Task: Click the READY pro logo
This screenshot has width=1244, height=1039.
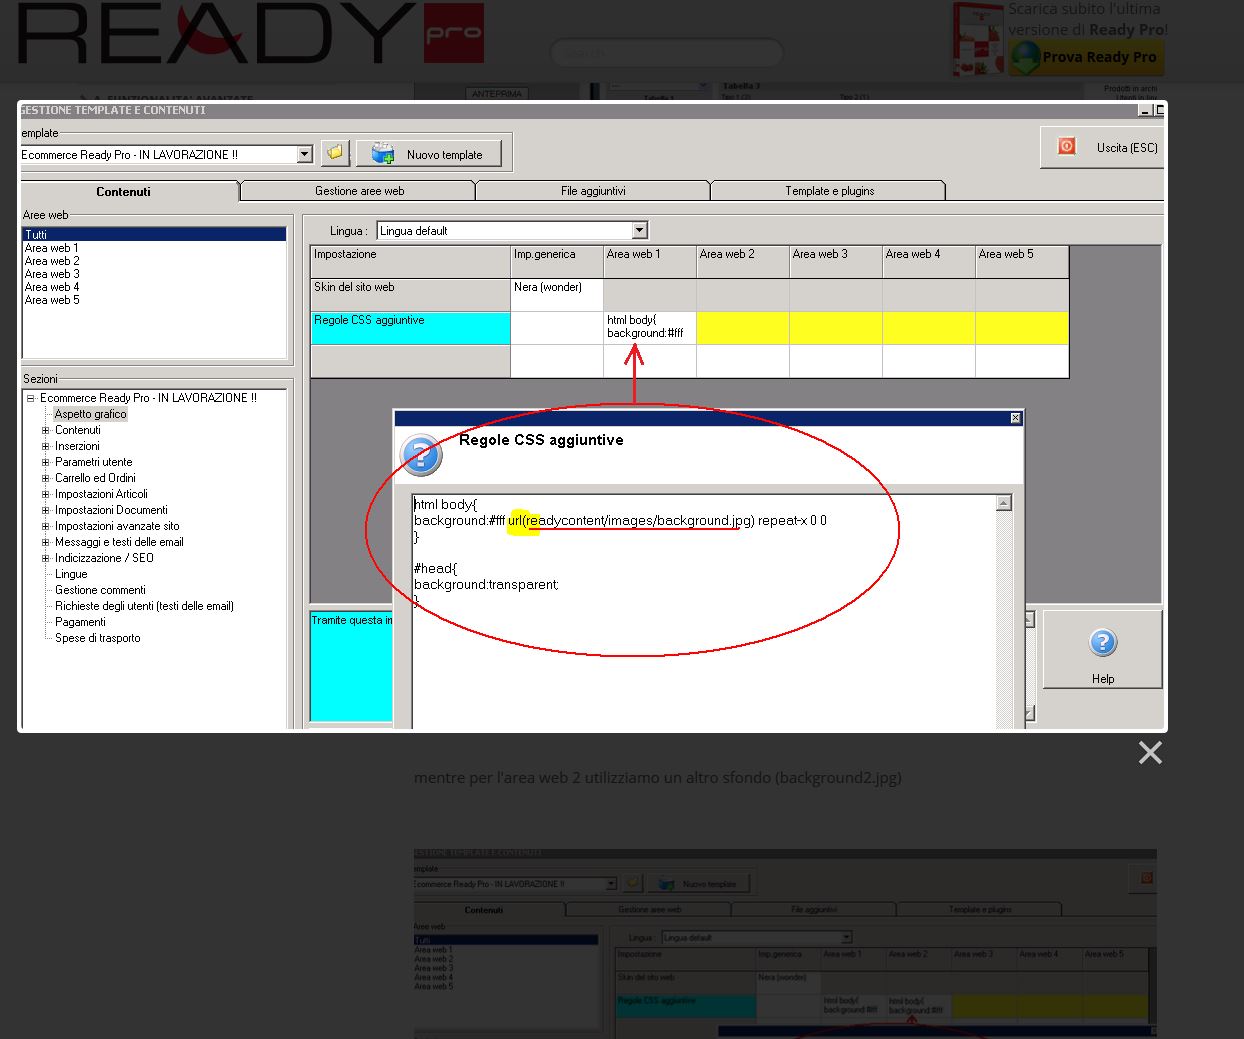Action: (251, 34)
